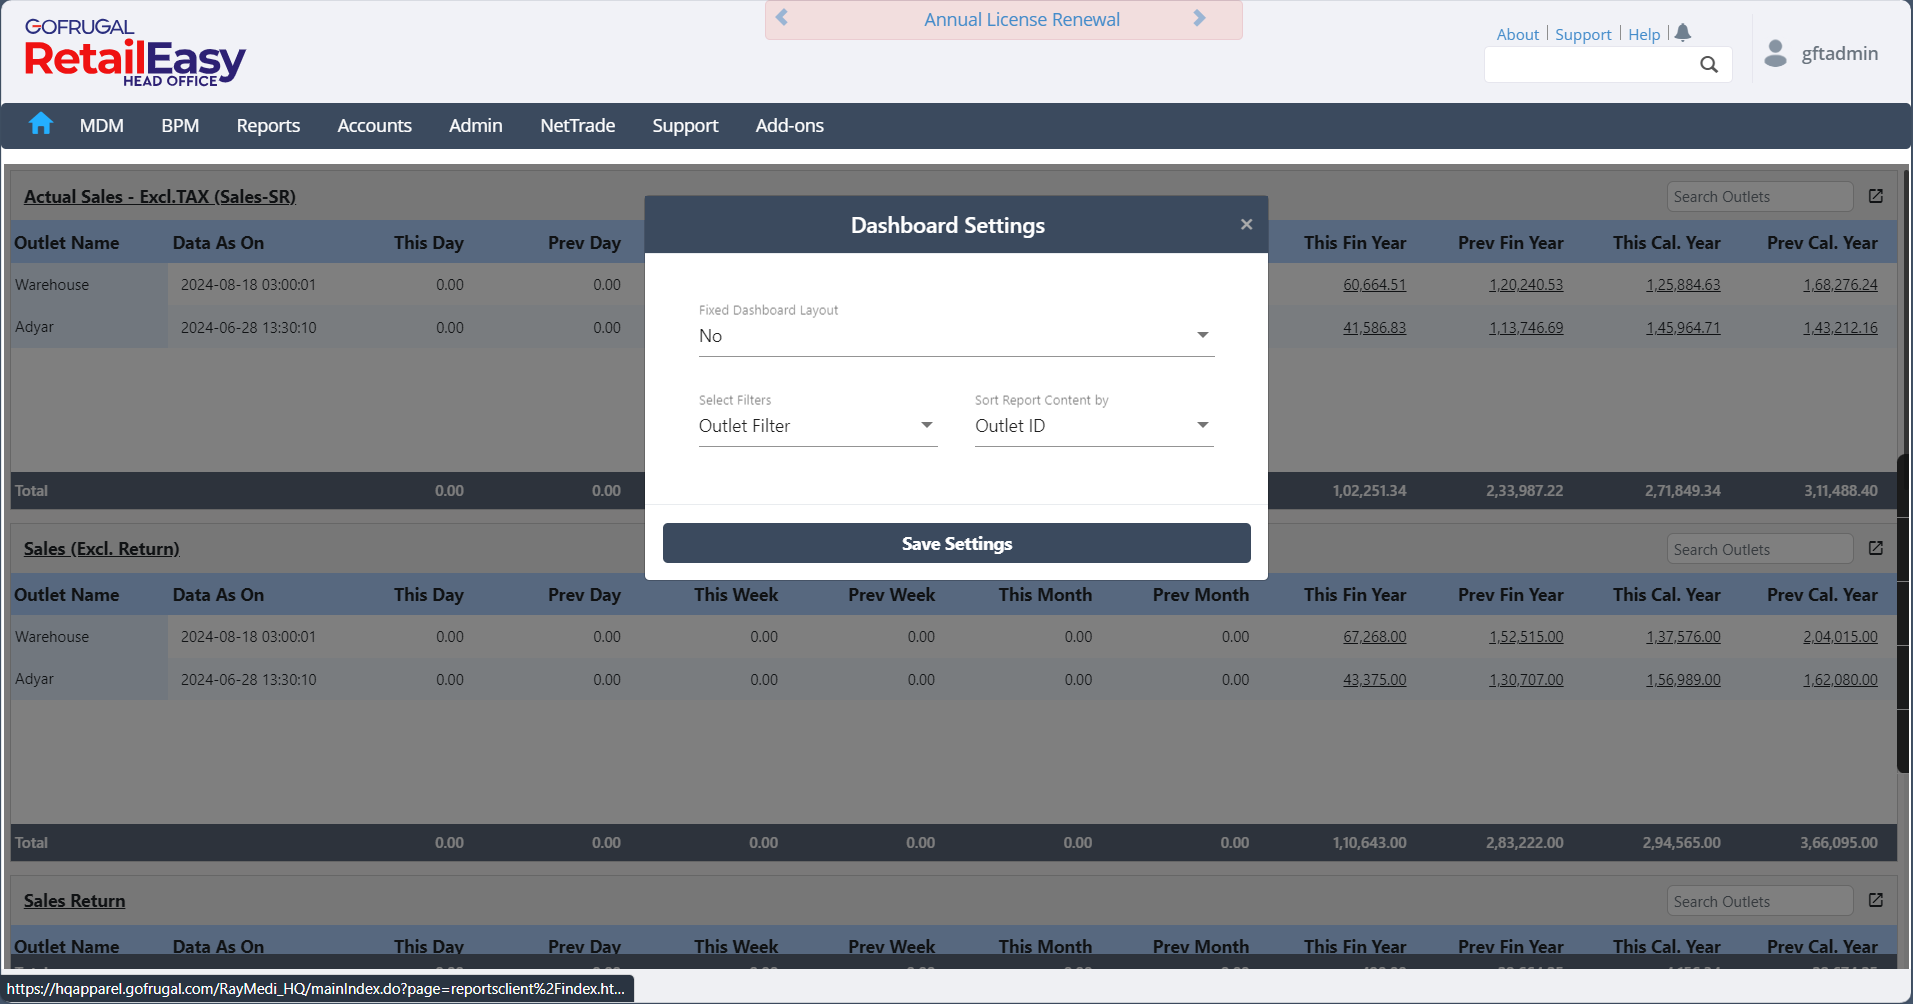Click gftadmin username text
Image resolution: width=1913 pixels, height=1004 pixels.
coord(1840,54)
